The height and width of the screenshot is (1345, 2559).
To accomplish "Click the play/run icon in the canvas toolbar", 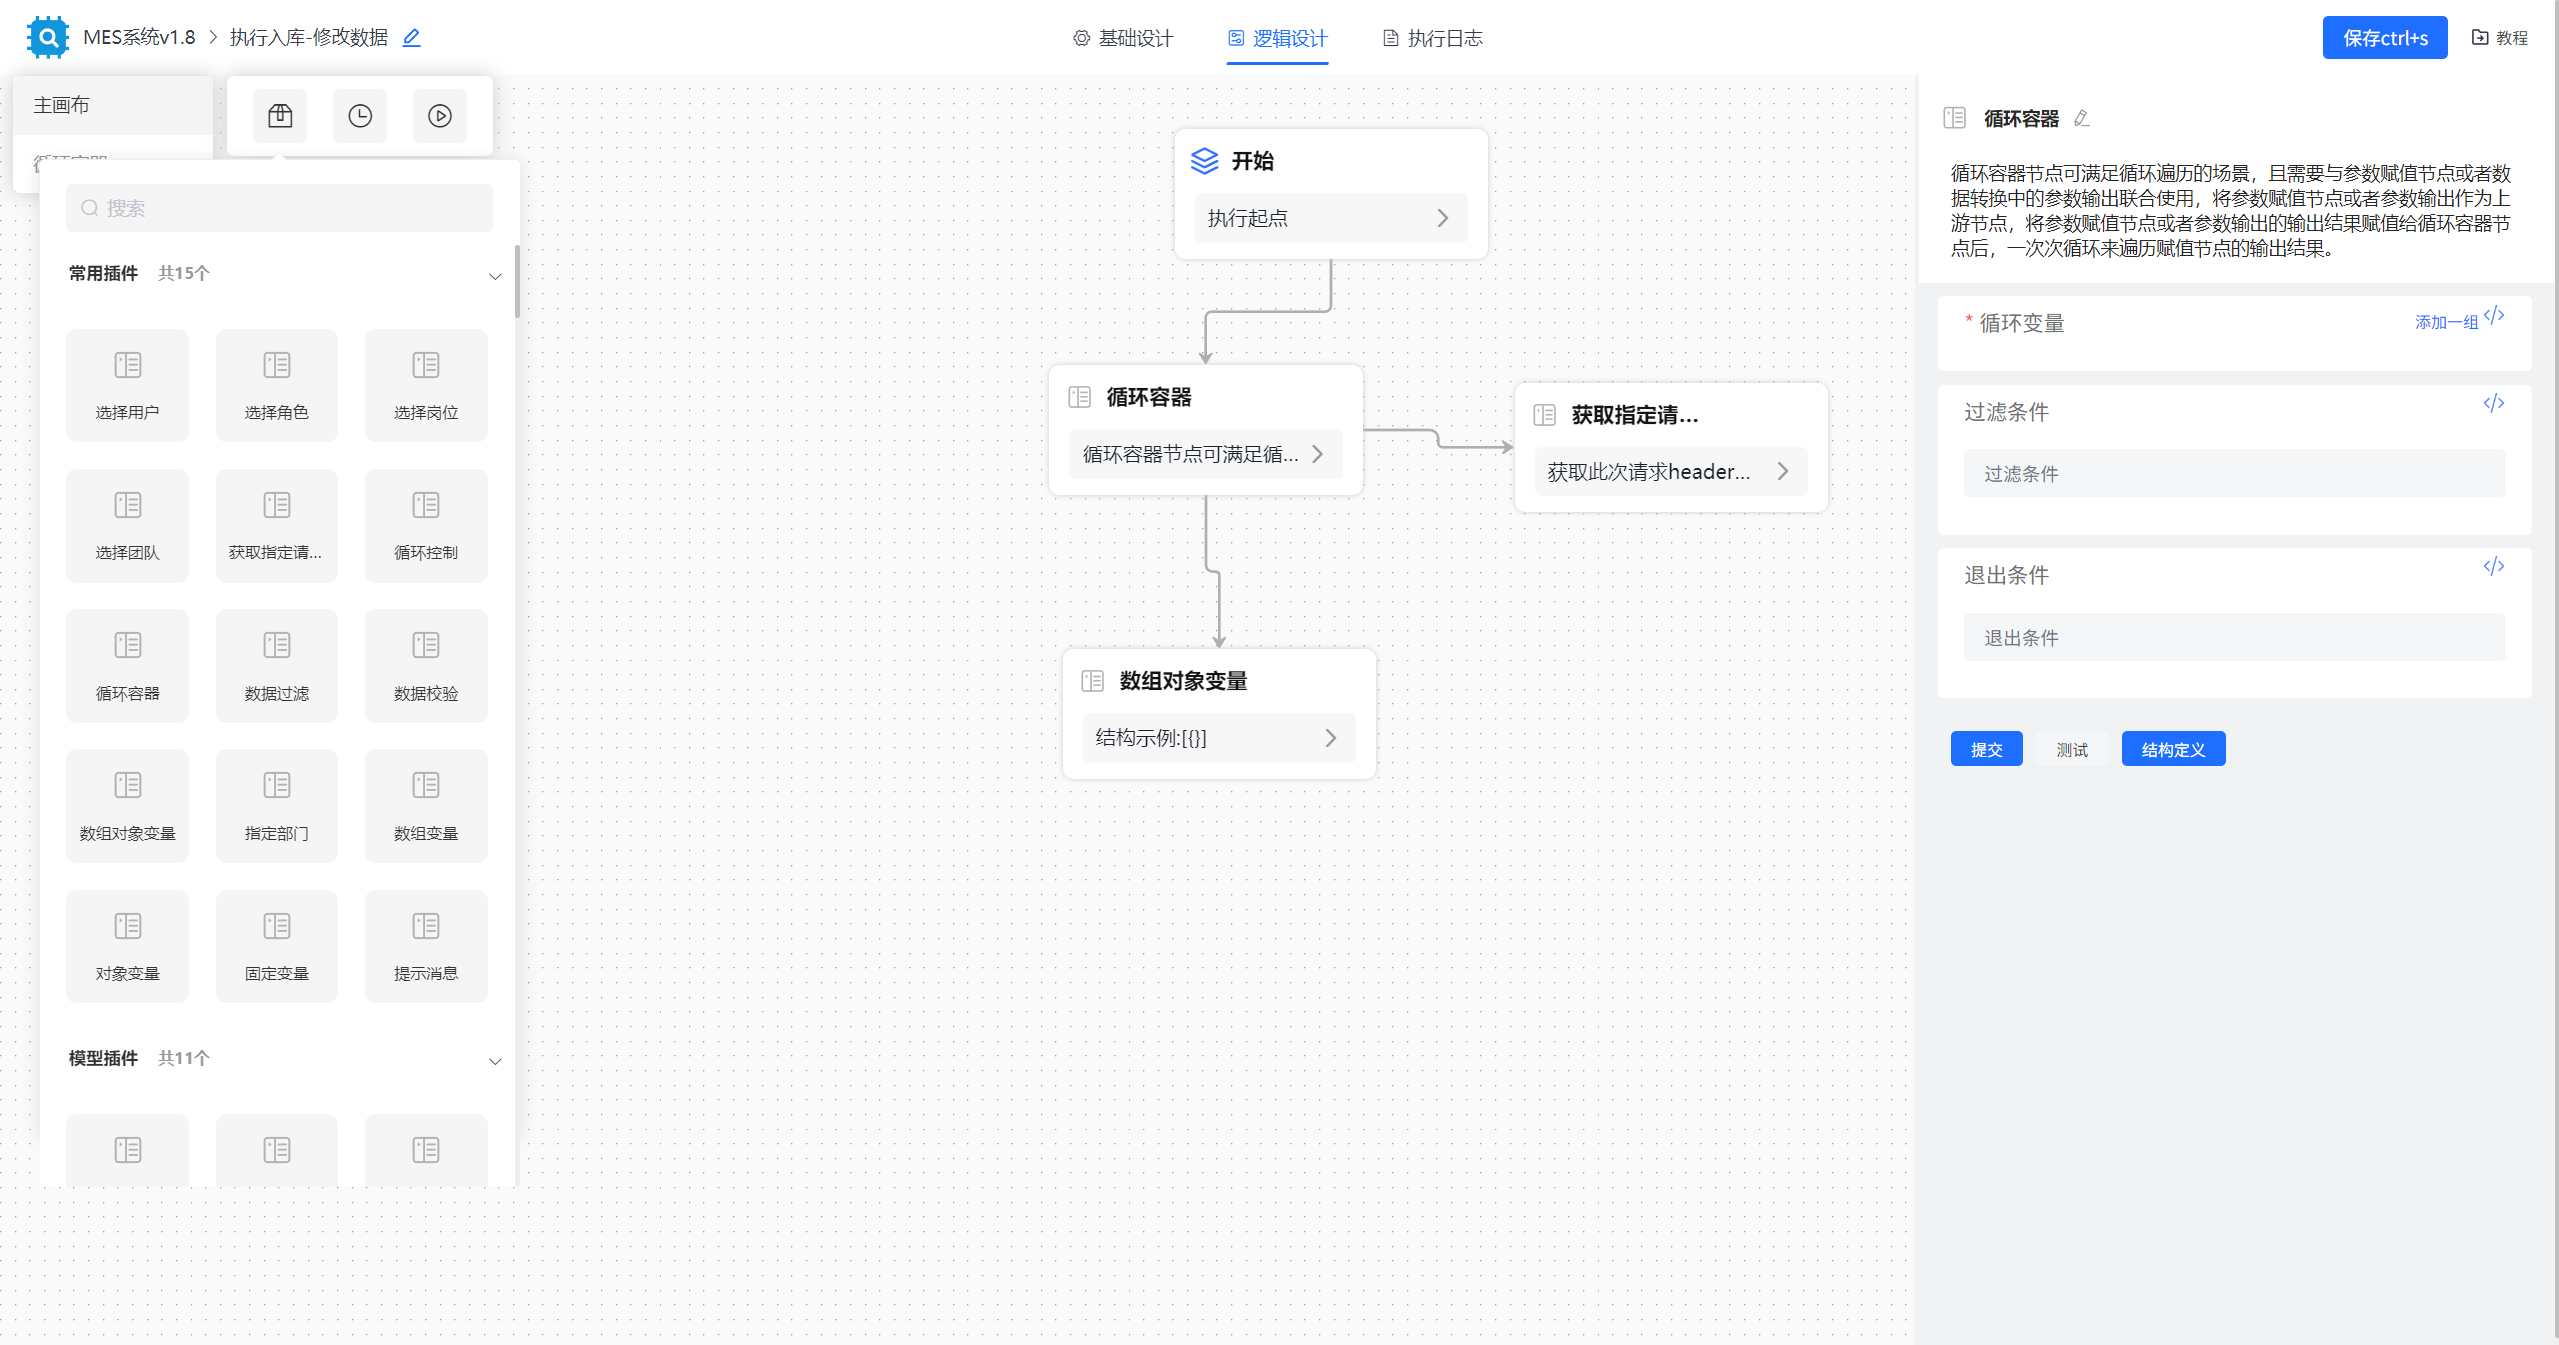I will pos(440,115).
